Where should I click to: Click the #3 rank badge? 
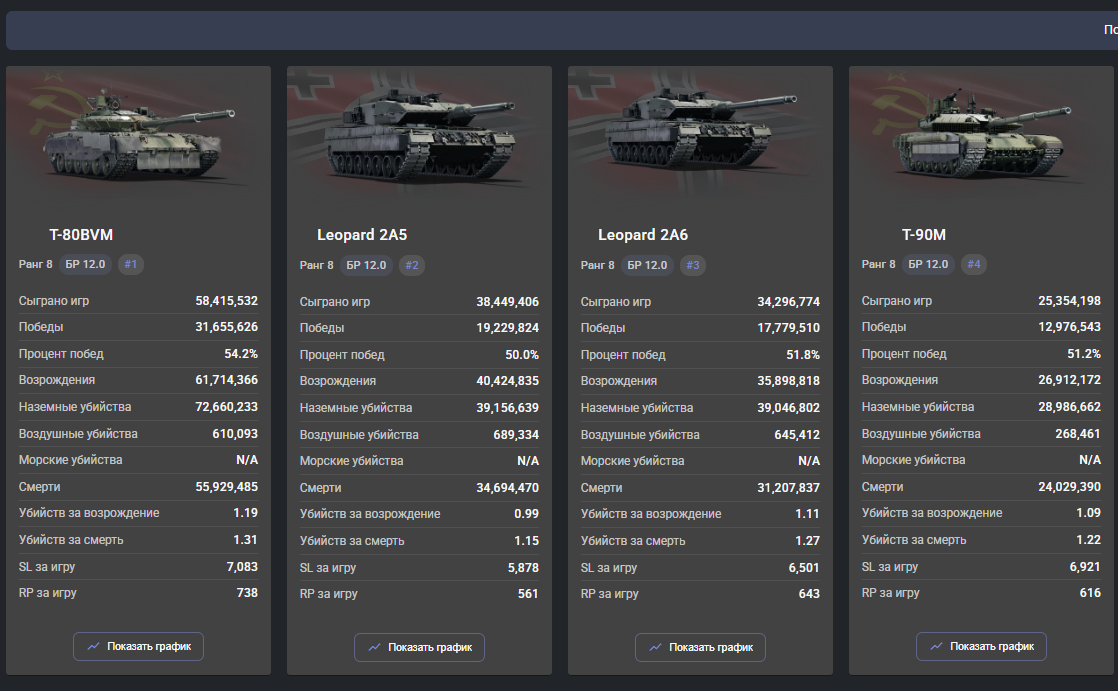coord(693,265)
